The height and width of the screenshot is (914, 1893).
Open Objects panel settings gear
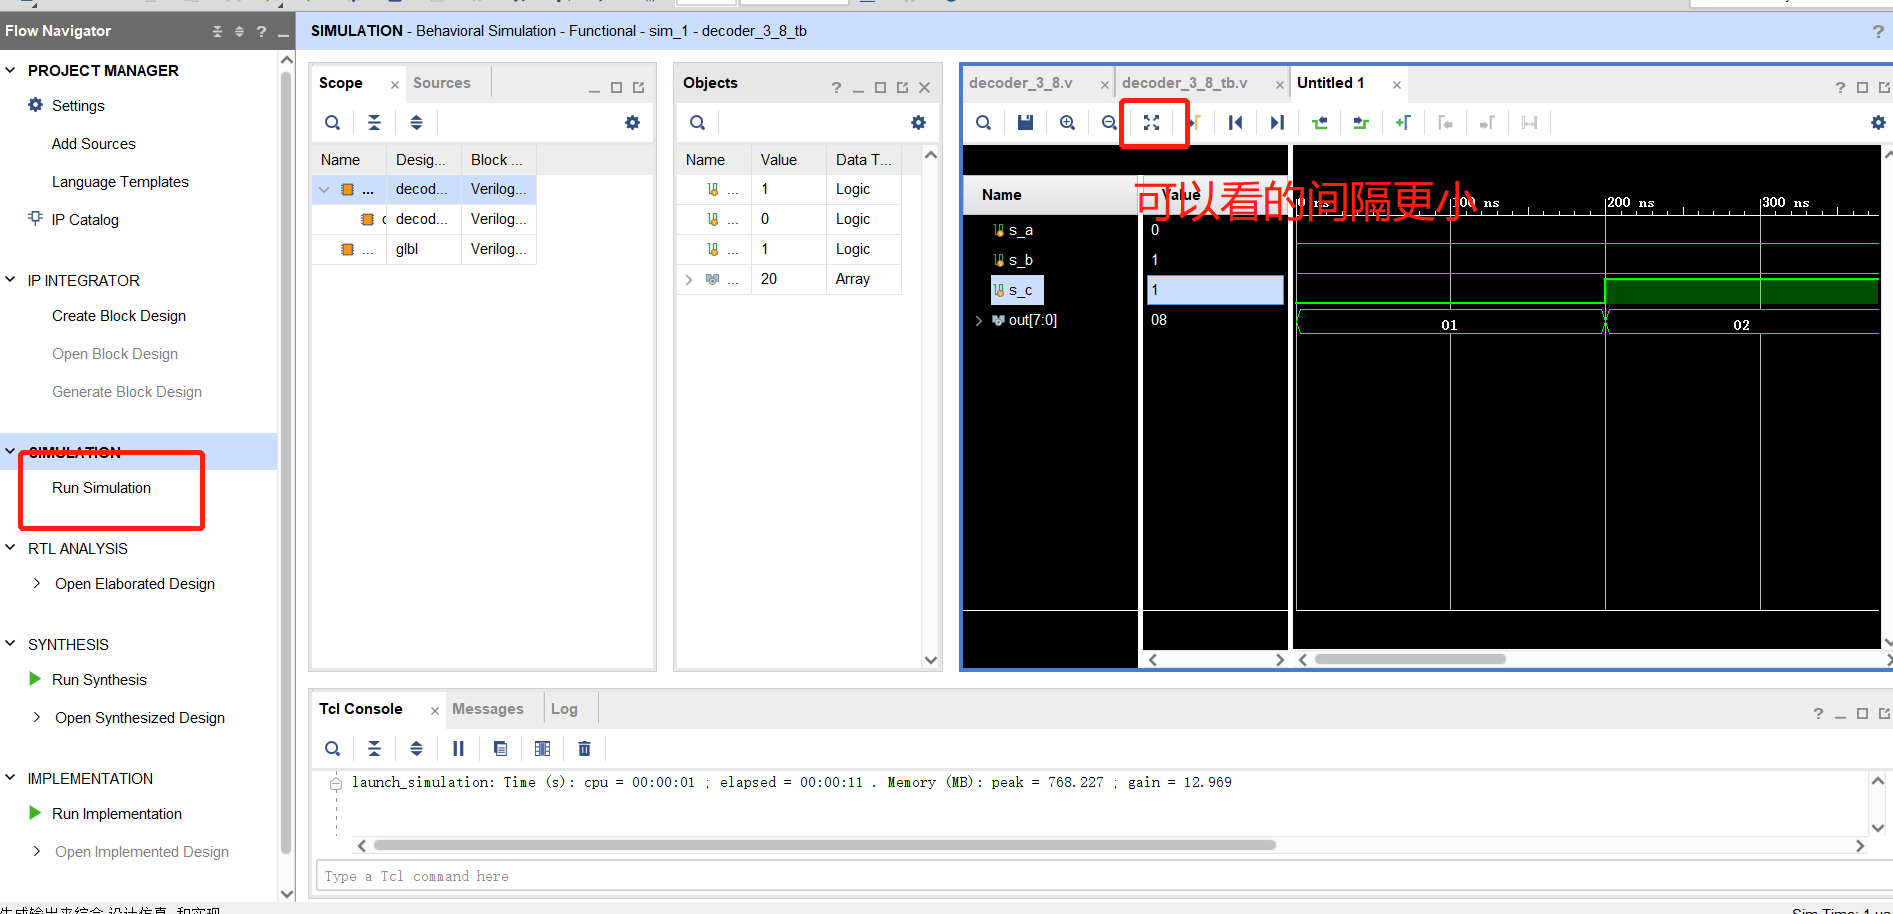(918, 123)
